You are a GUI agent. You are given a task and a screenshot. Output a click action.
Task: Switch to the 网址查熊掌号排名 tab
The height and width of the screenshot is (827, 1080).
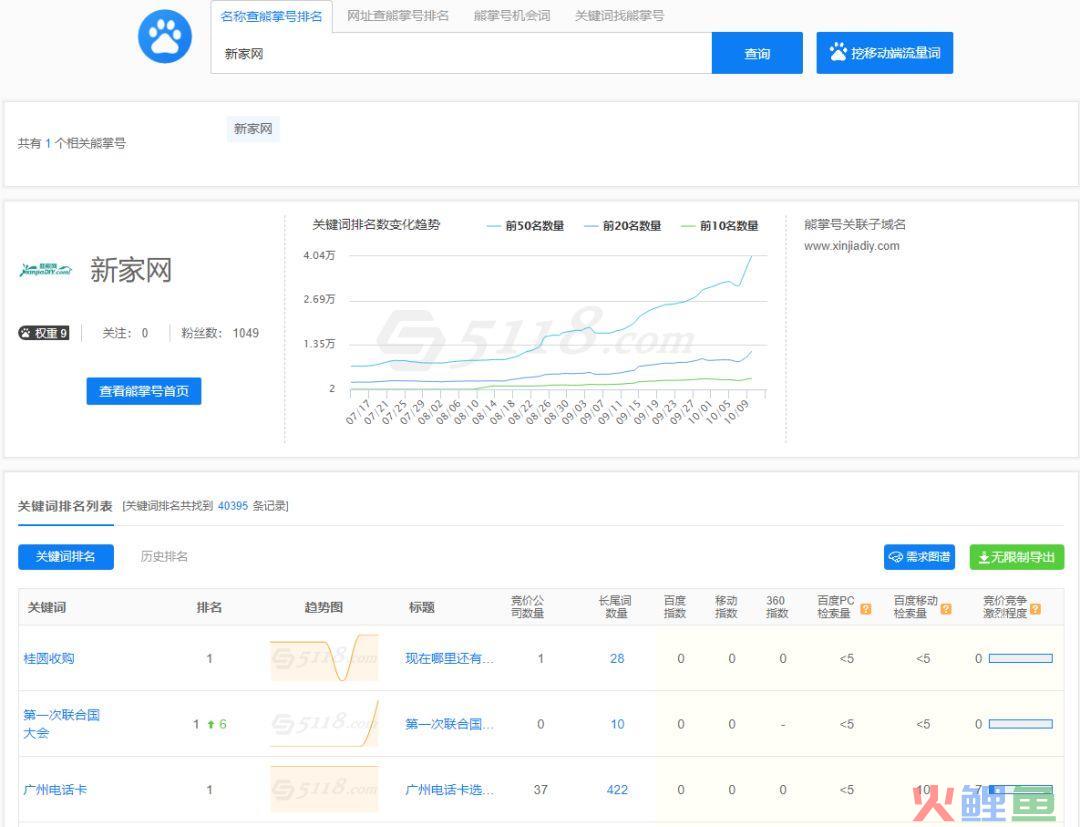click(x=397, y=16)
